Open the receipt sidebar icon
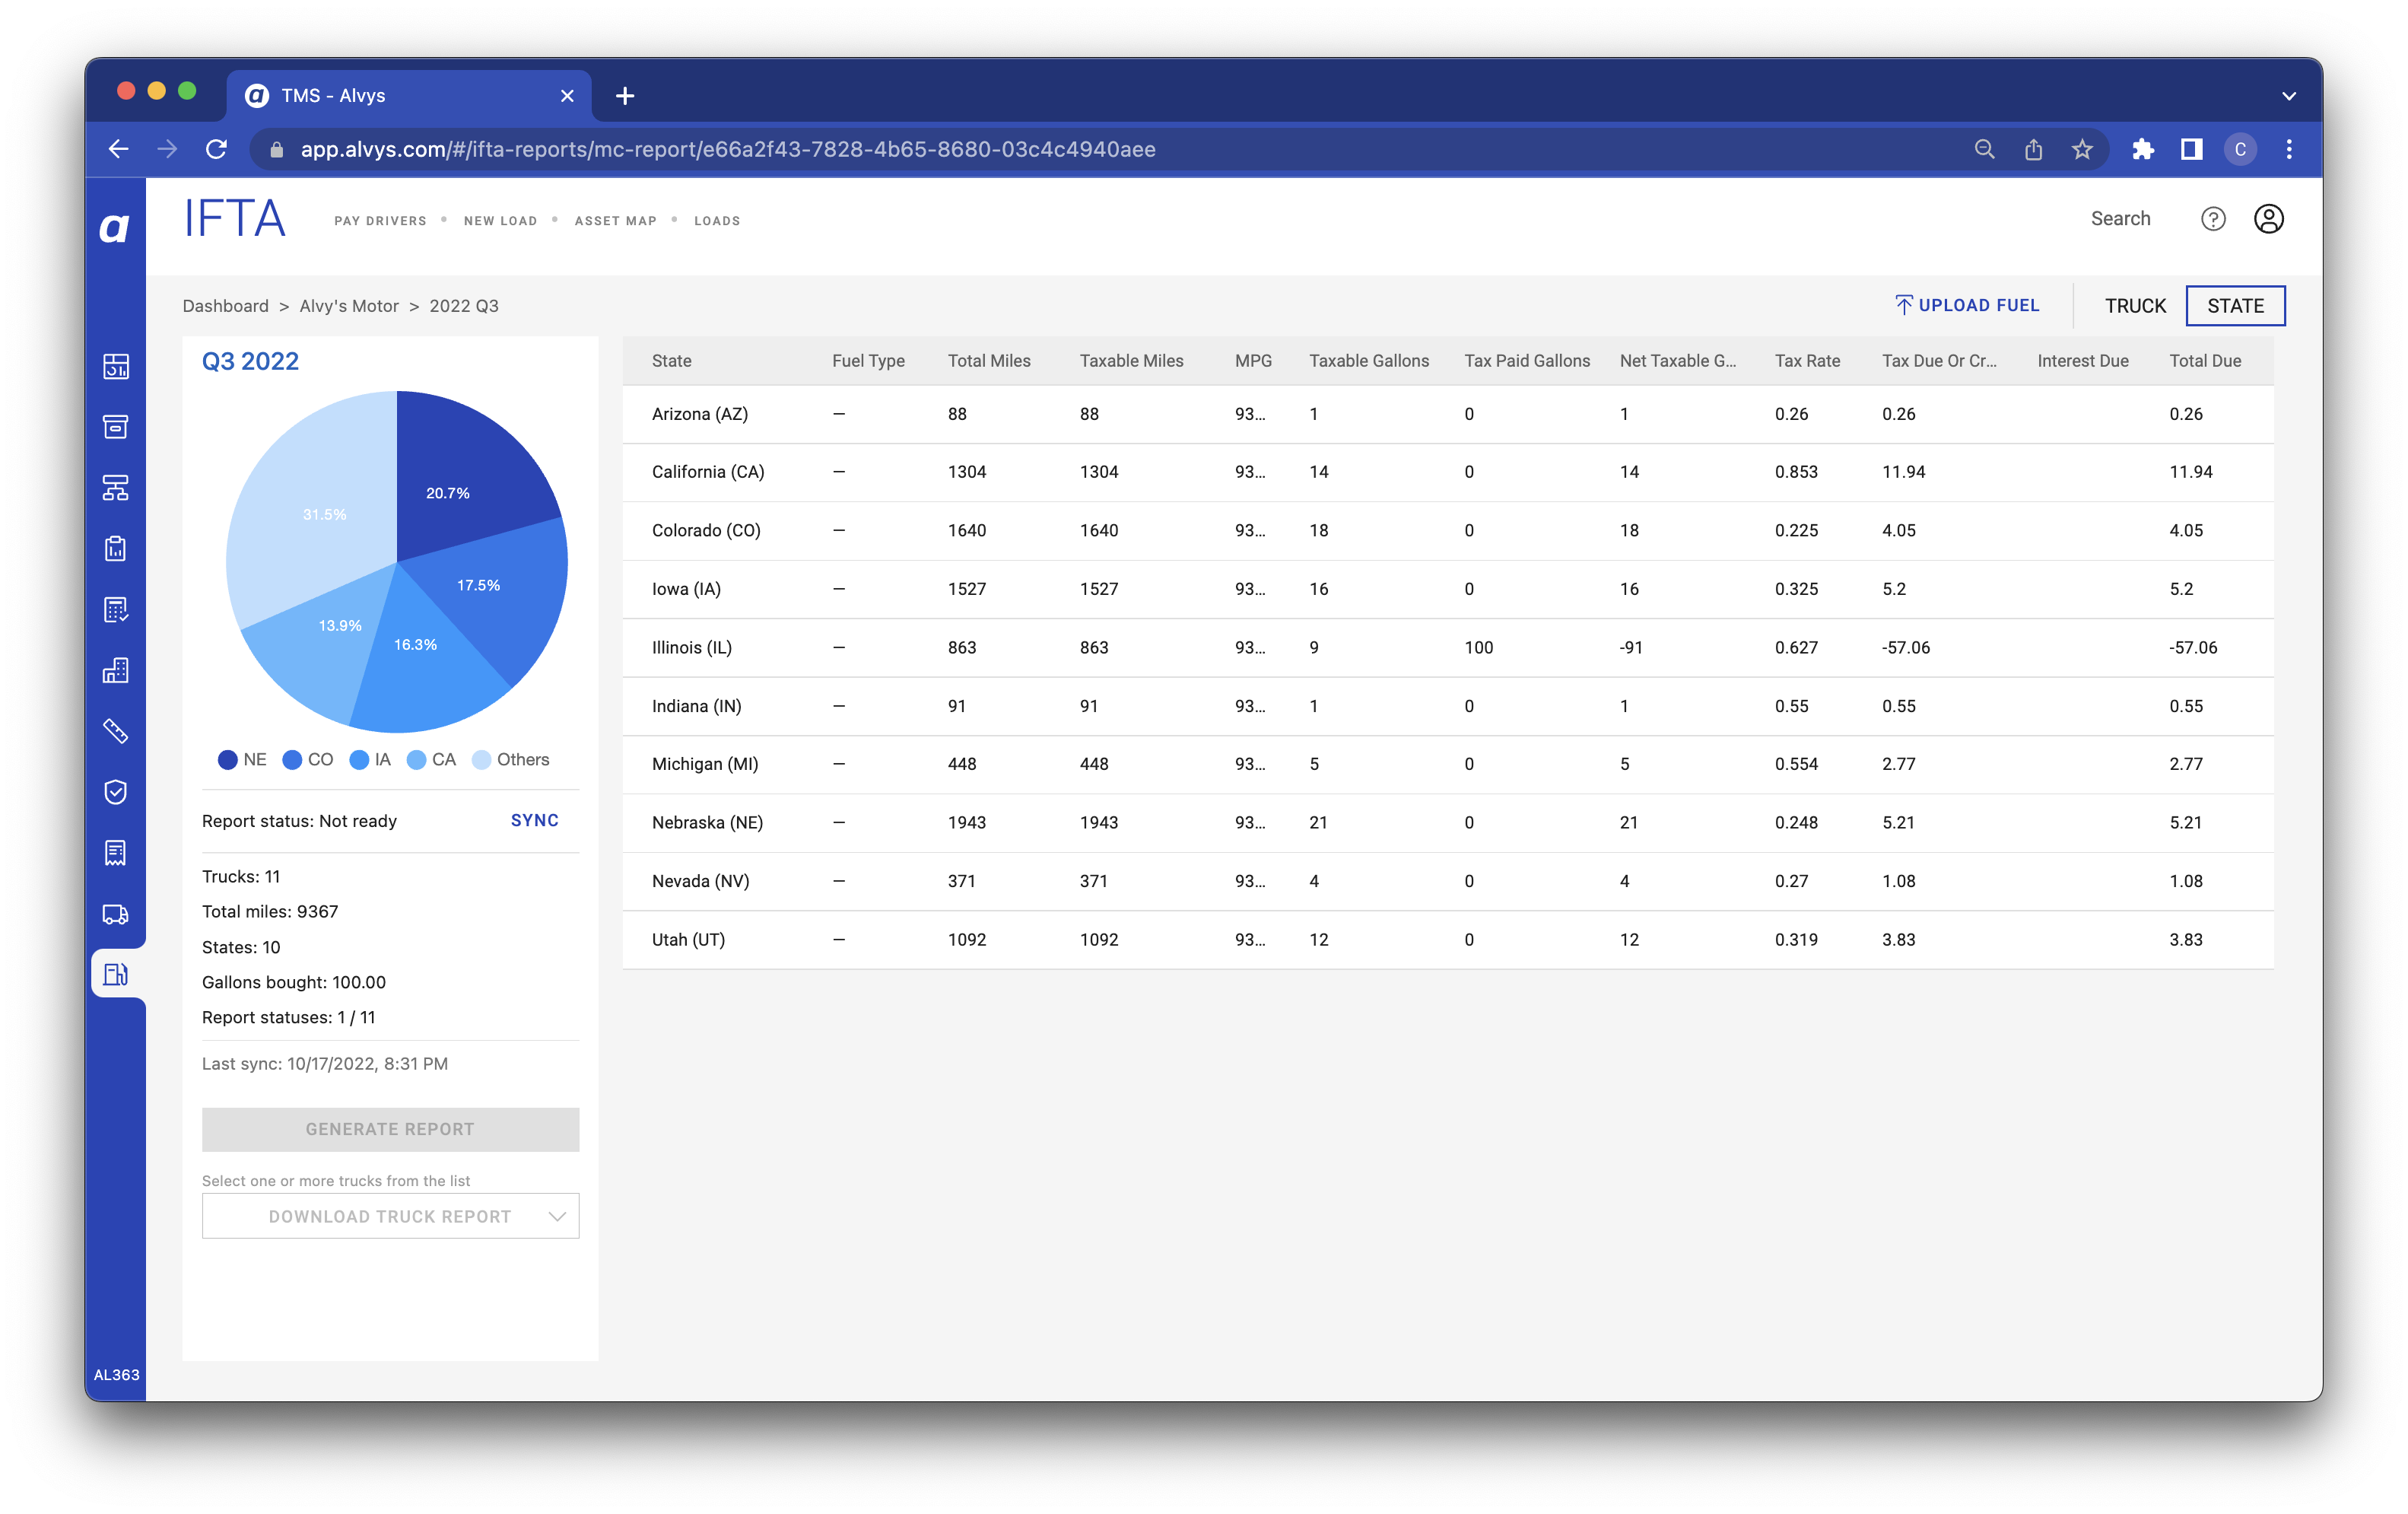This screenshot has height=1514, width=2408. (x=116, y=853)
